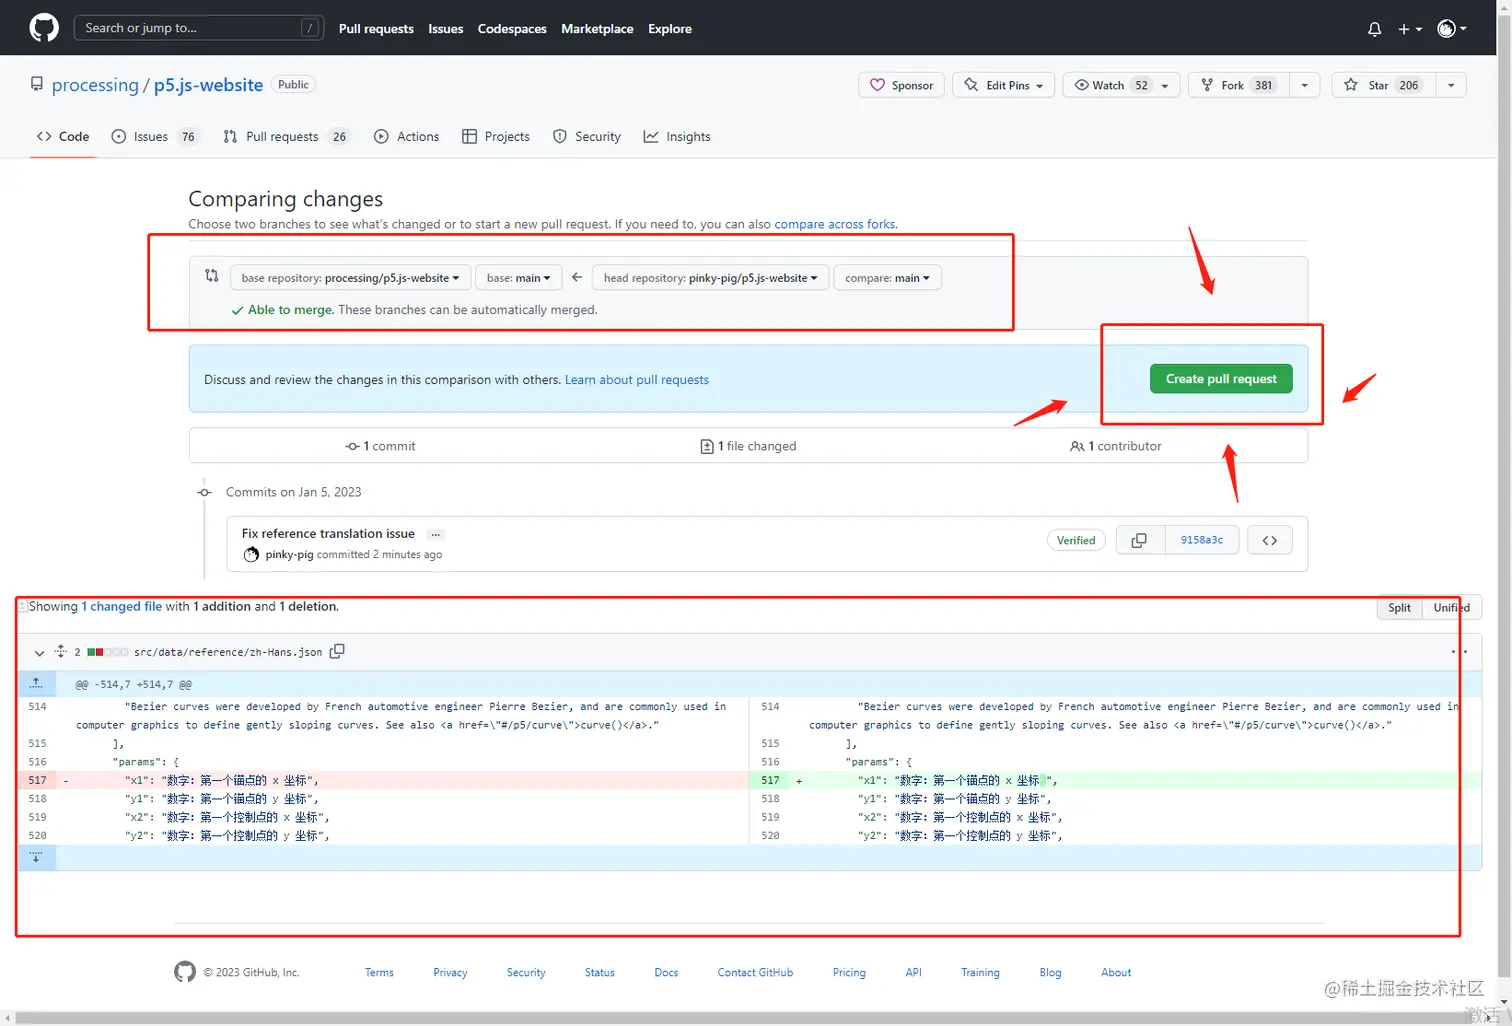Open the Projects tab
The height and width of the screenshot is (1026, 1512).
[496, 137]
